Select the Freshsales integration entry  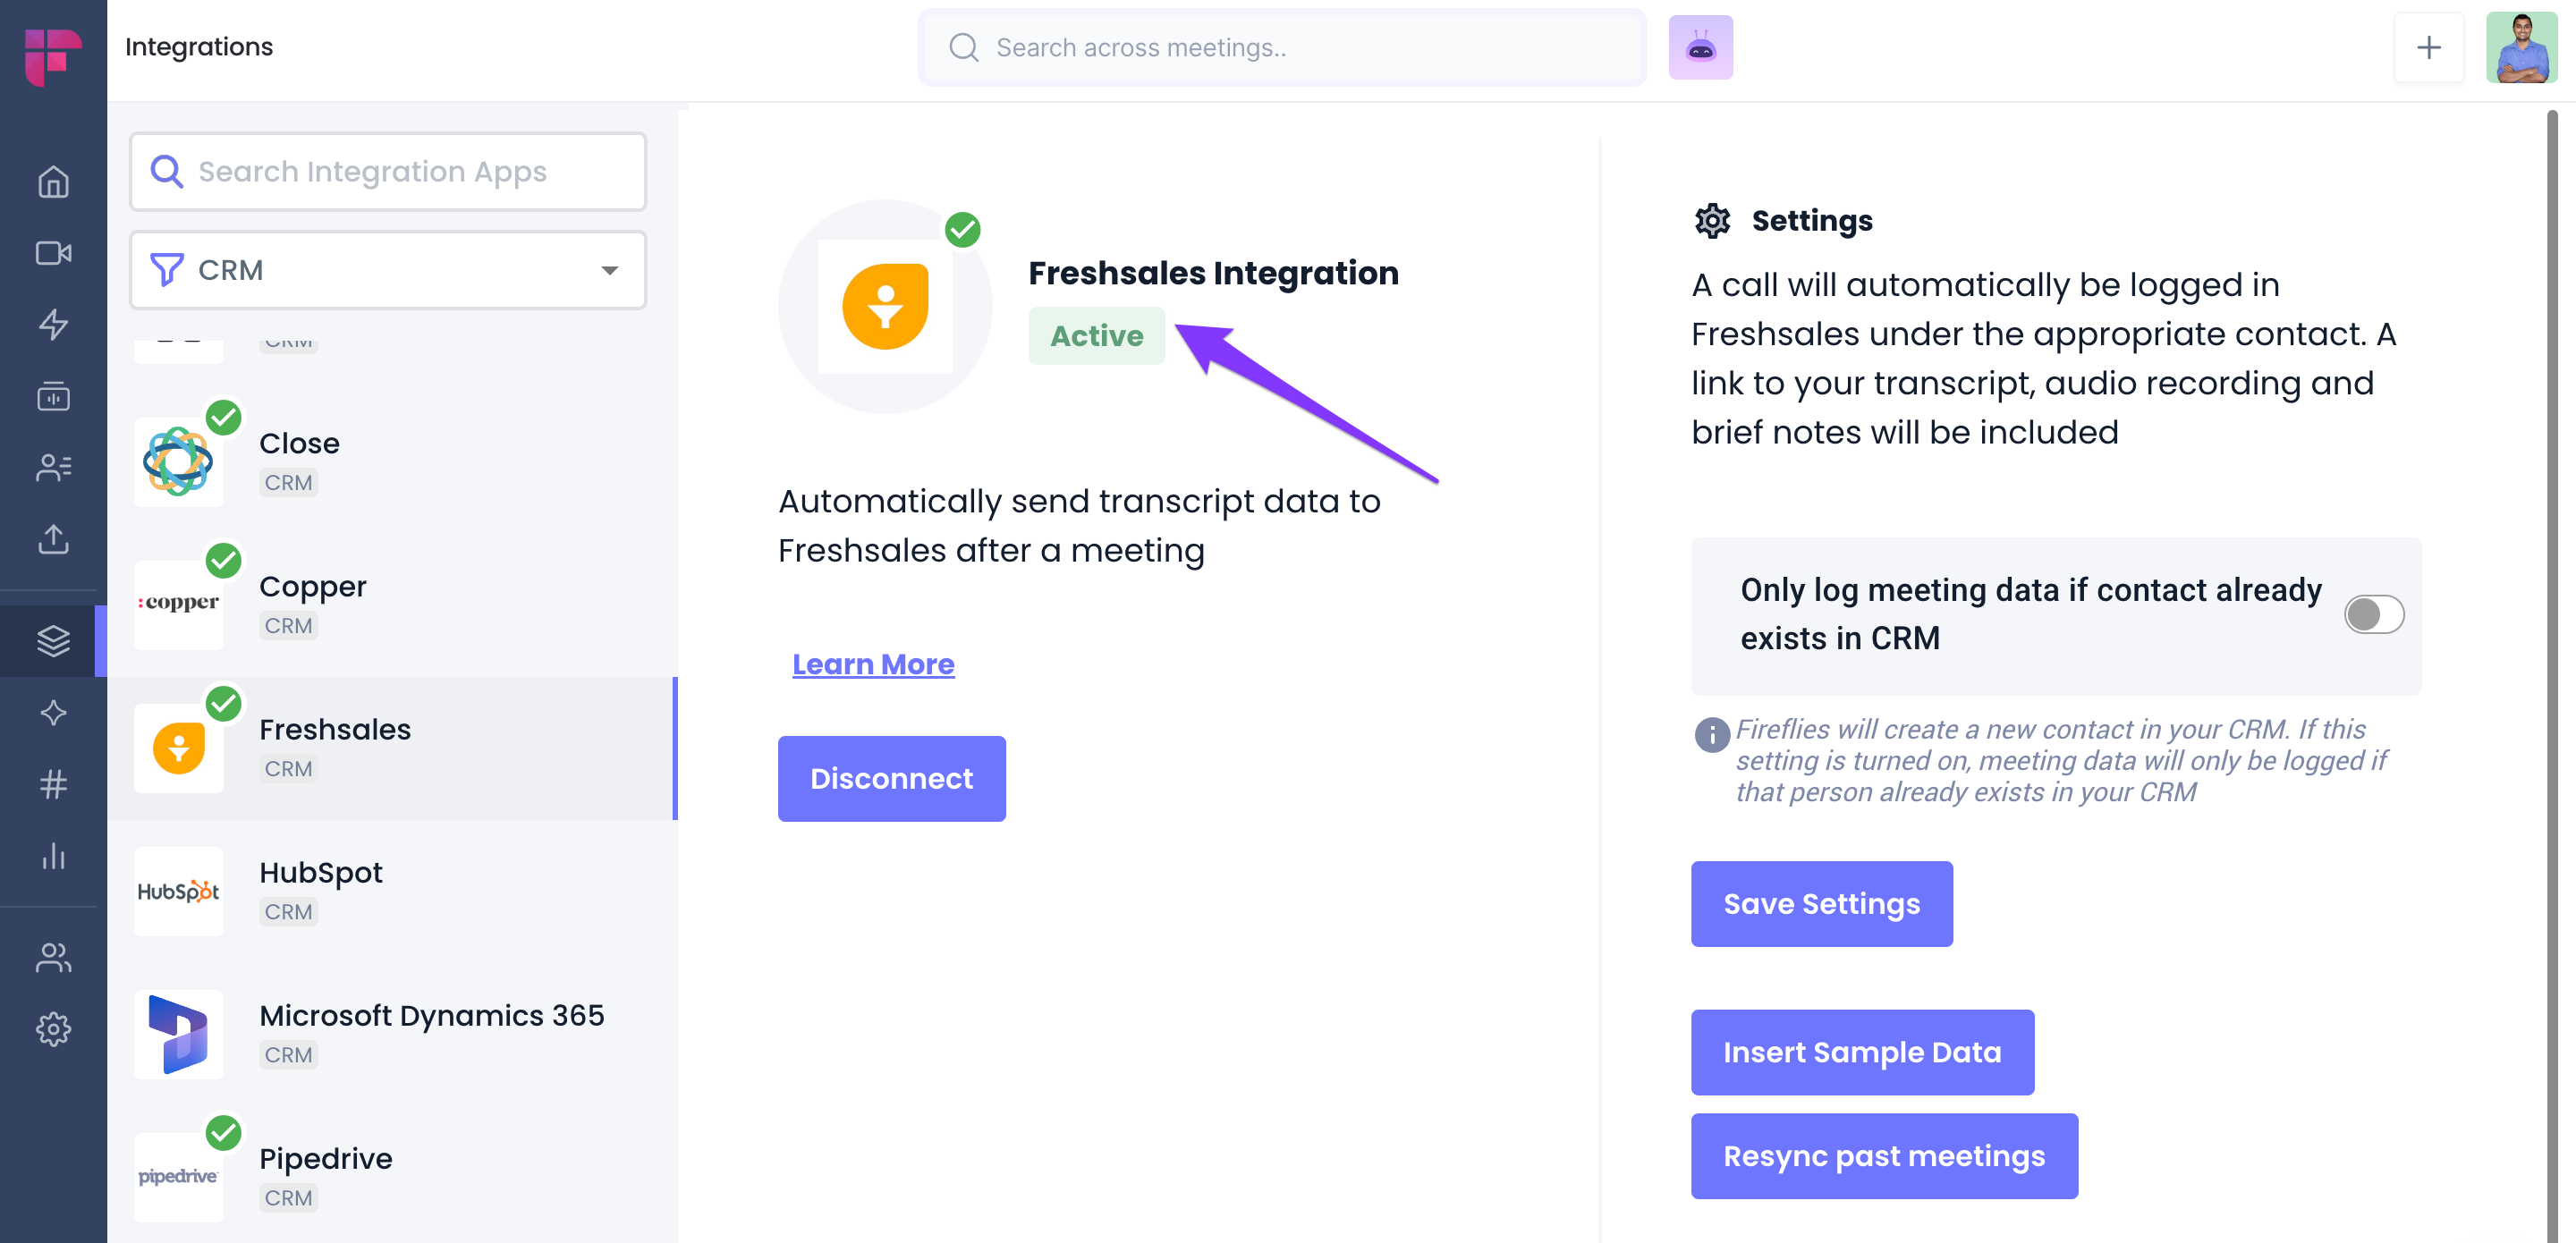click(x=392, y=748)
